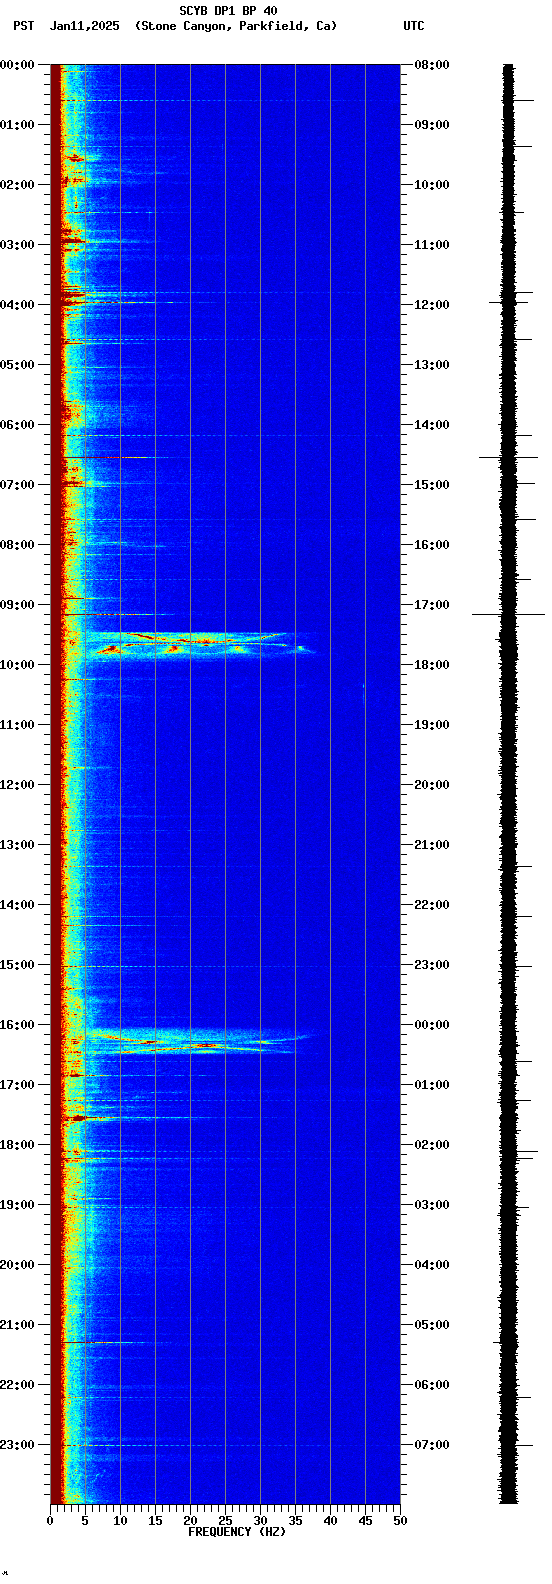Click the frequency axis value 25
The height and width of the screenshot is (1584, 552).
click(225, 1521)
